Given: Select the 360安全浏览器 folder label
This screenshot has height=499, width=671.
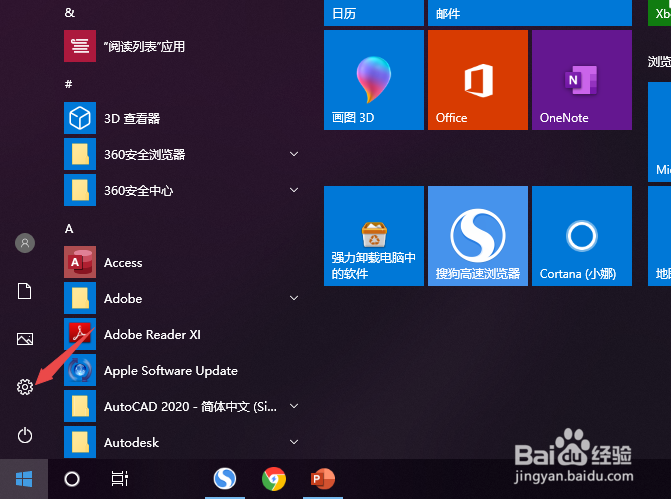Looking at the screenshot, I should [x=145, y=154].
